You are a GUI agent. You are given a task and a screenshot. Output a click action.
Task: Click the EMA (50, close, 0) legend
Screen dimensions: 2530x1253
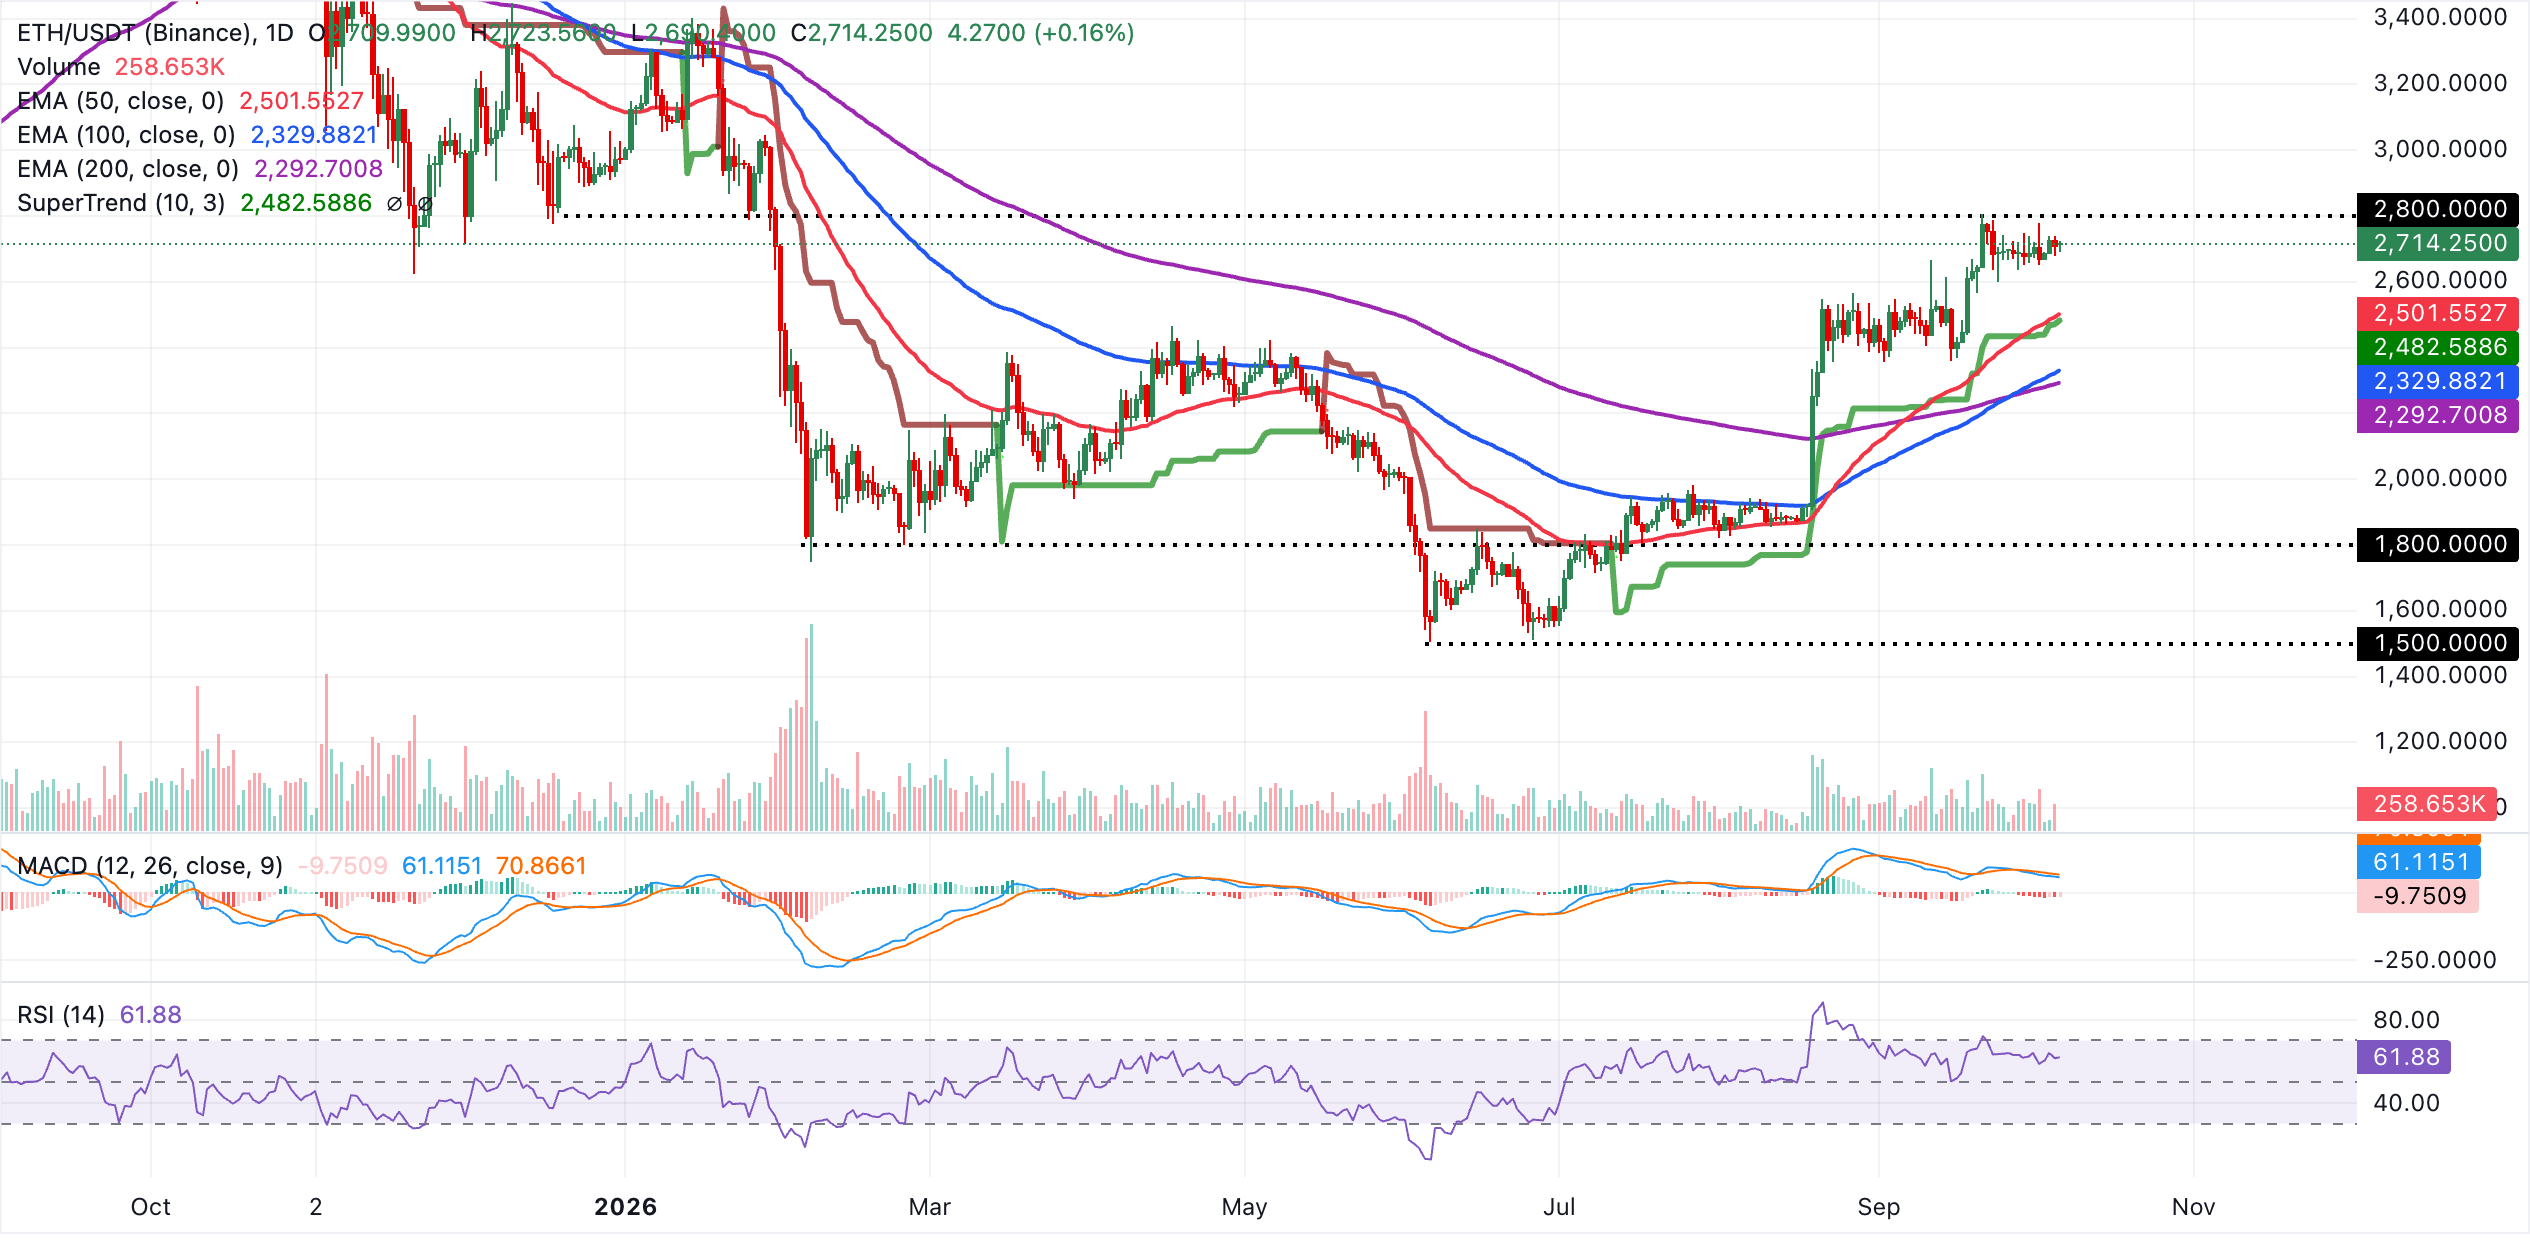pyautogui.click(x=120, y=101)
